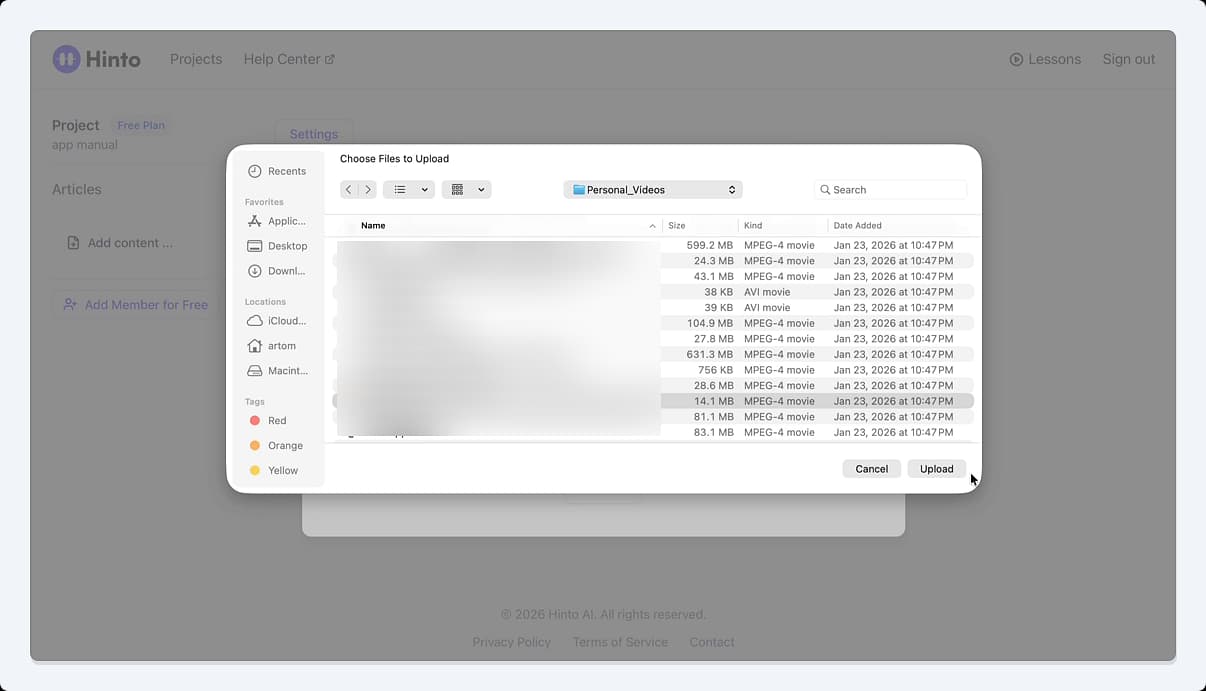Open Recents in the sidebar

coord(277,171)
